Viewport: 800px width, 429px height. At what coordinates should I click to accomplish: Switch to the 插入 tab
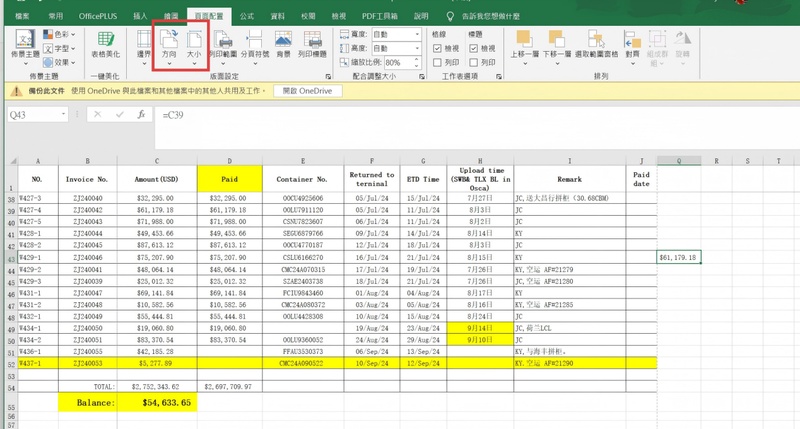pos(140,16)
